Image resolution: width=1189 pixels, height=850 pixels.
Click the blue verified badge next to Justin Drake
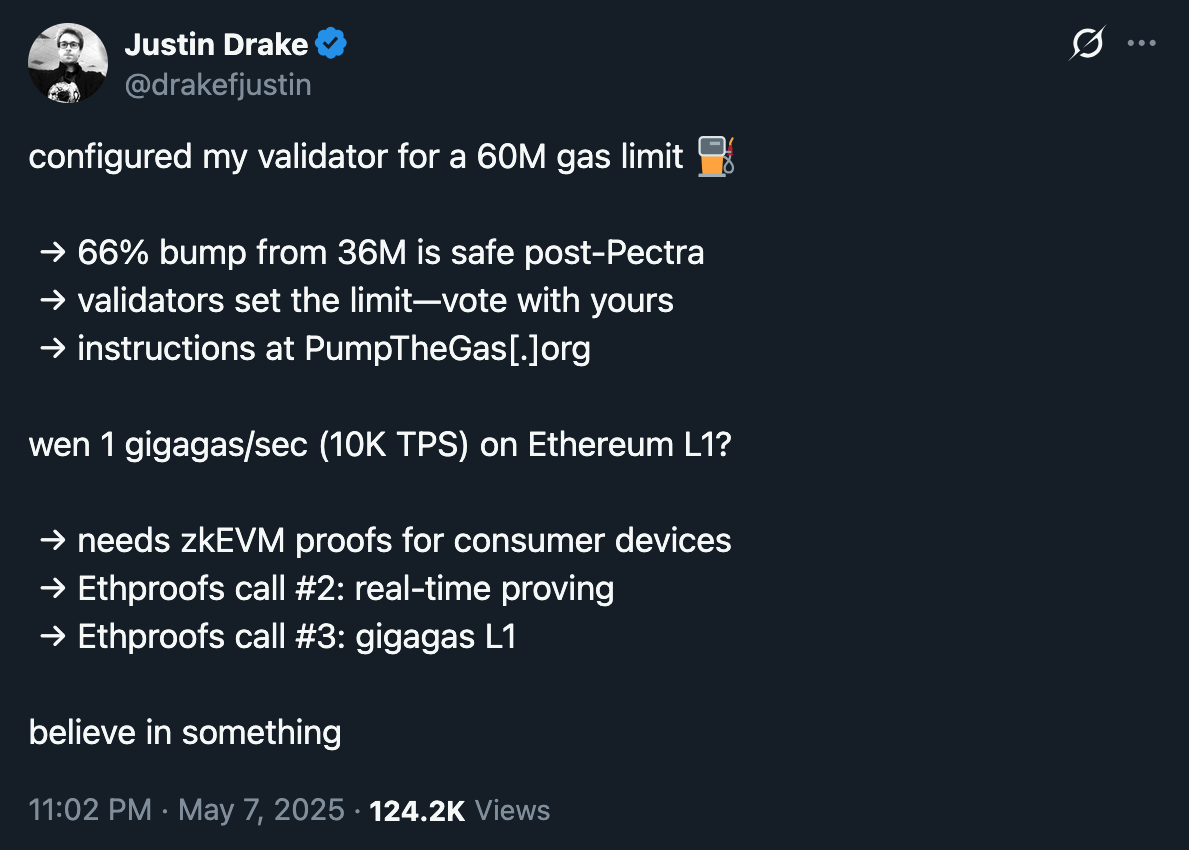pyautogui.click(x=331, y=43)
